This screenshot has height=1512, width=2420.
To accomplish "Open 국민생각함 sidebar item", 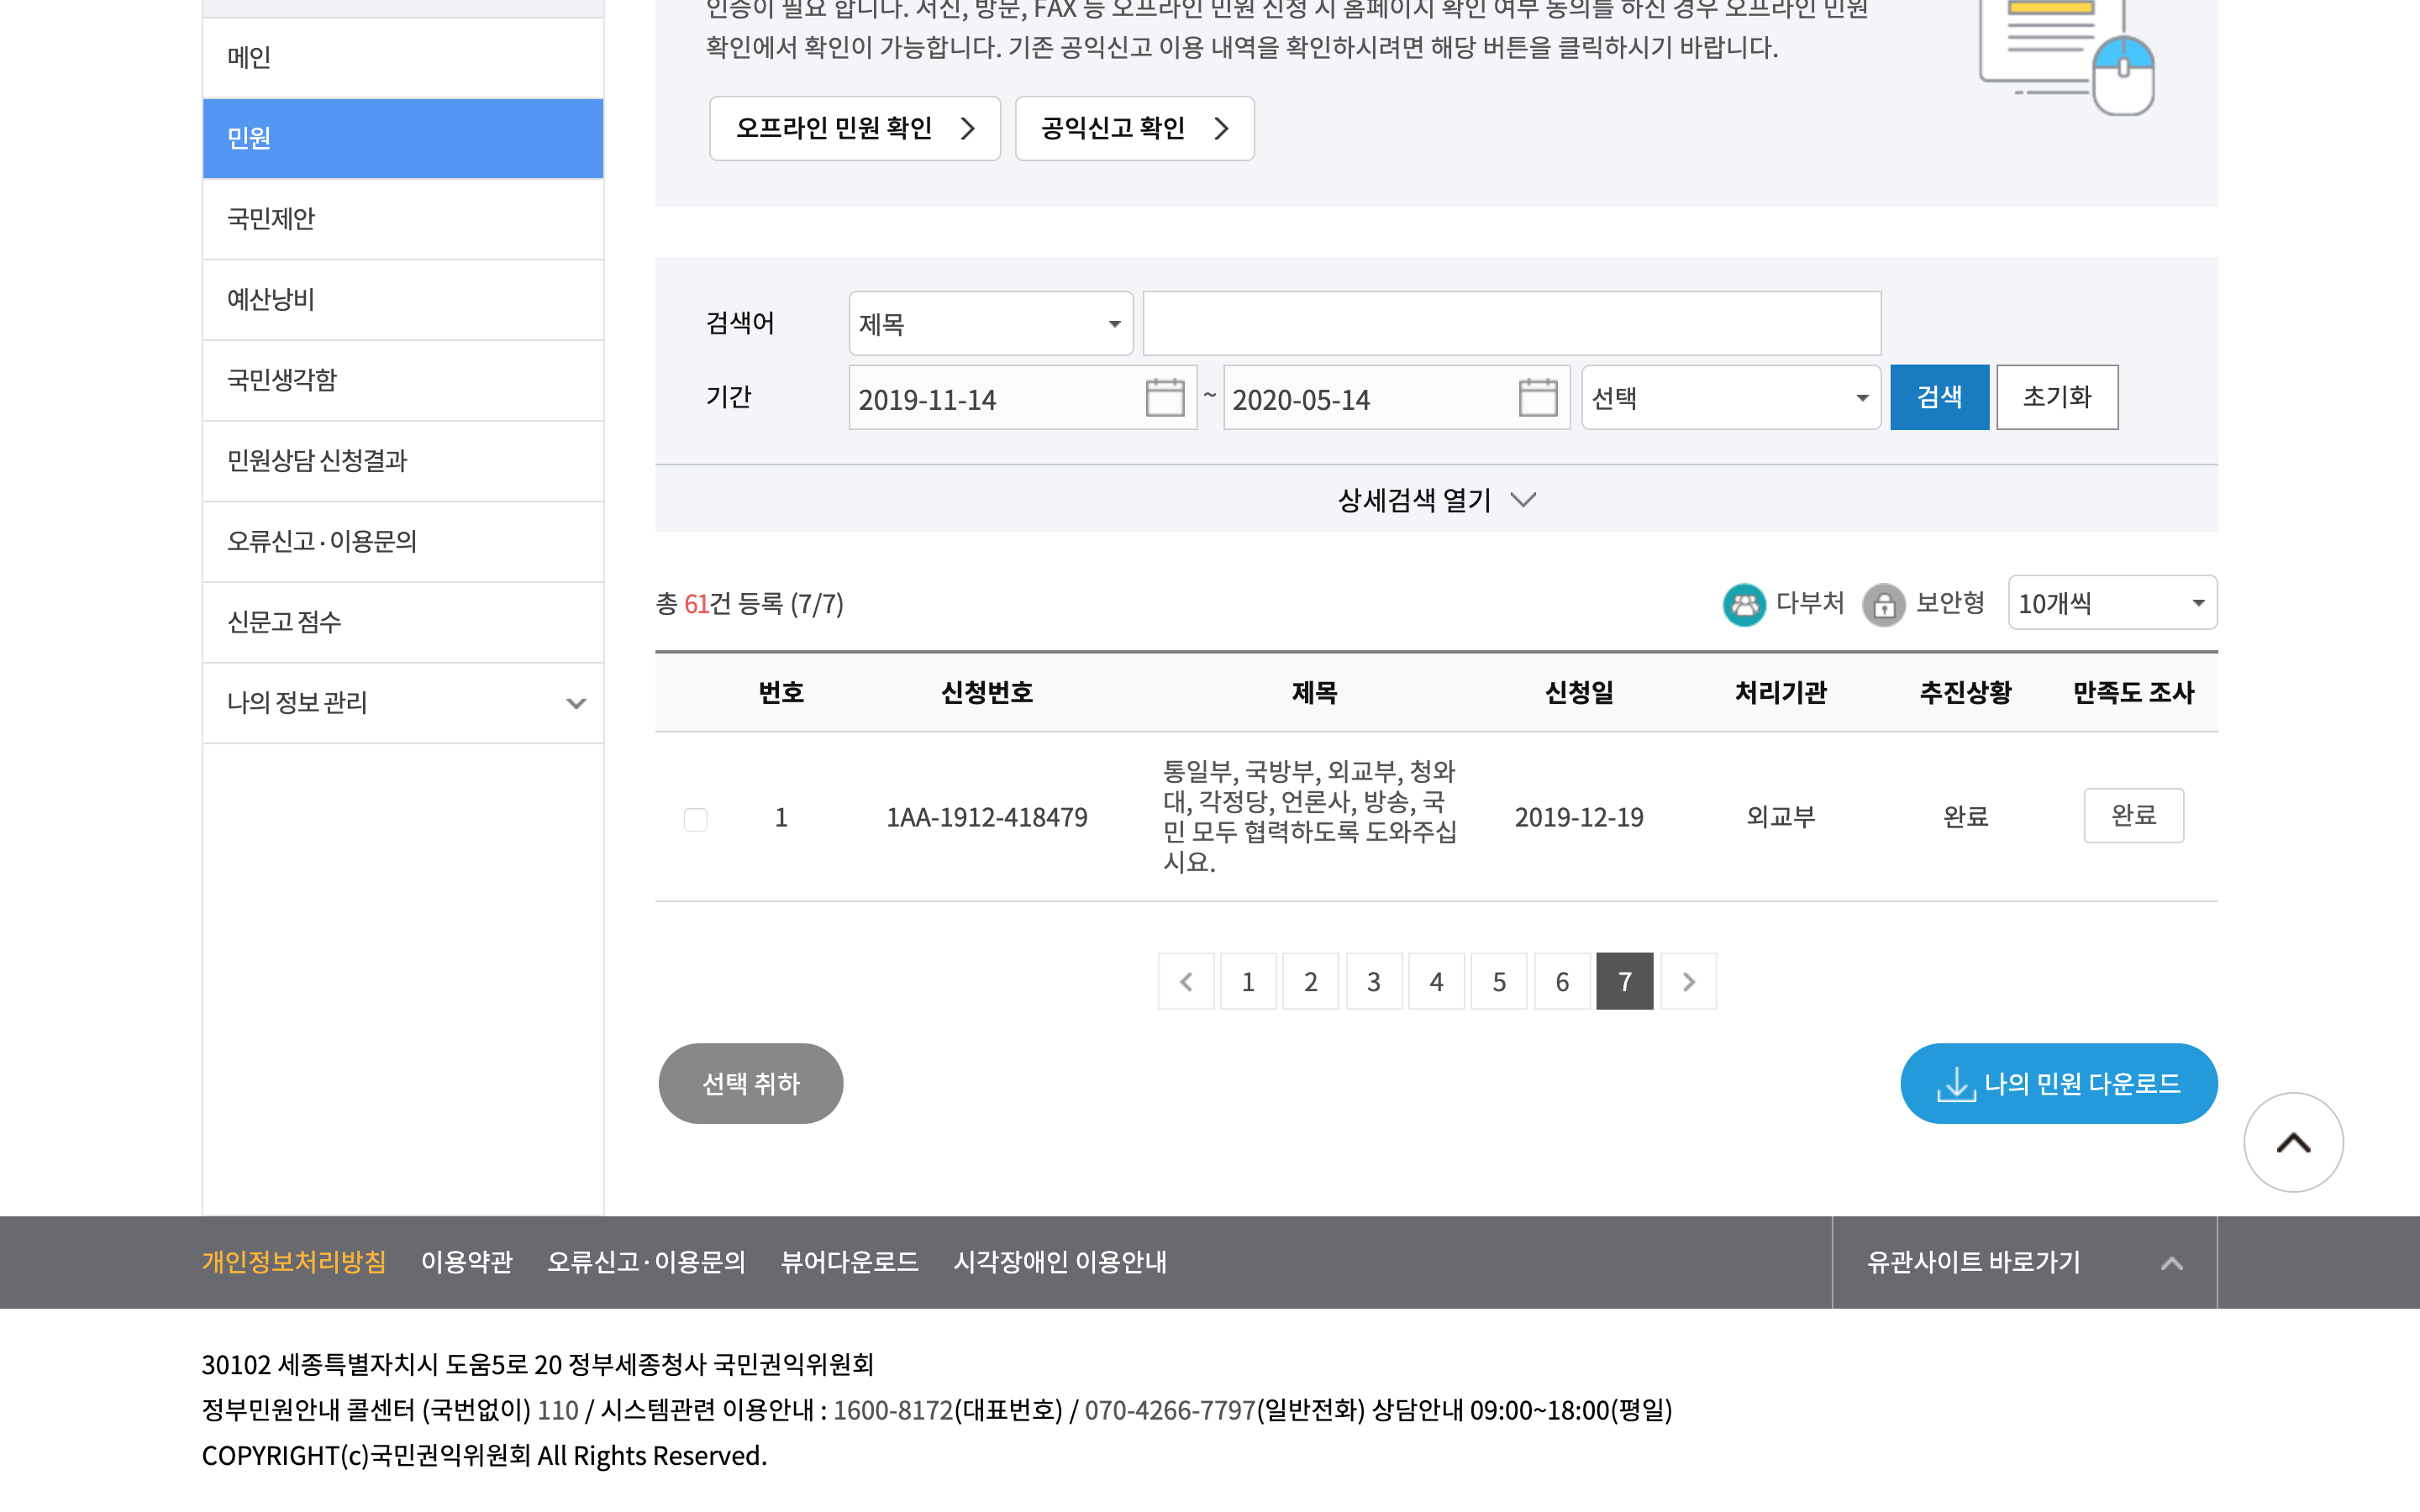I will pos(403,380).
